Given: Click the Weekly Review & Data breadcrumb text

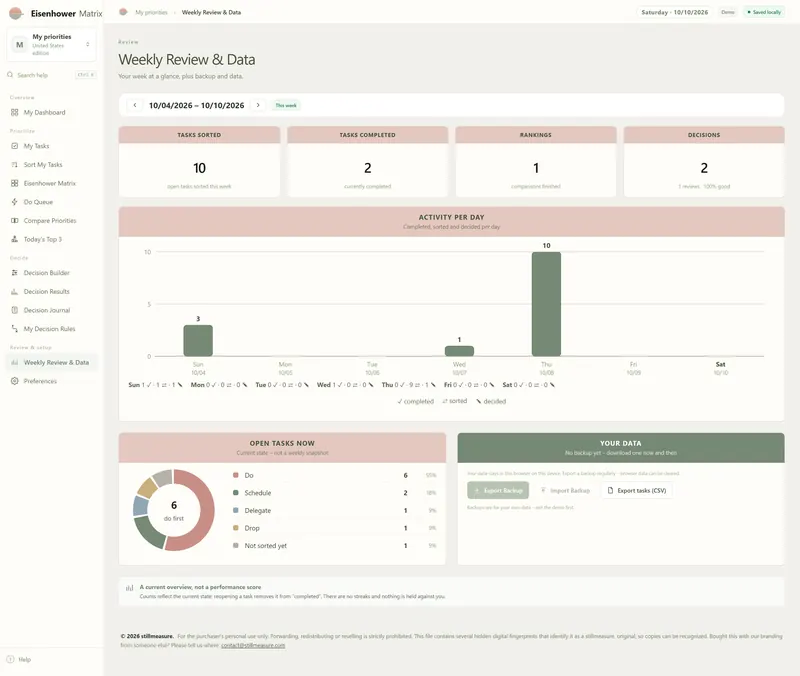Looking at the screenshot, I should coord(211,12).
